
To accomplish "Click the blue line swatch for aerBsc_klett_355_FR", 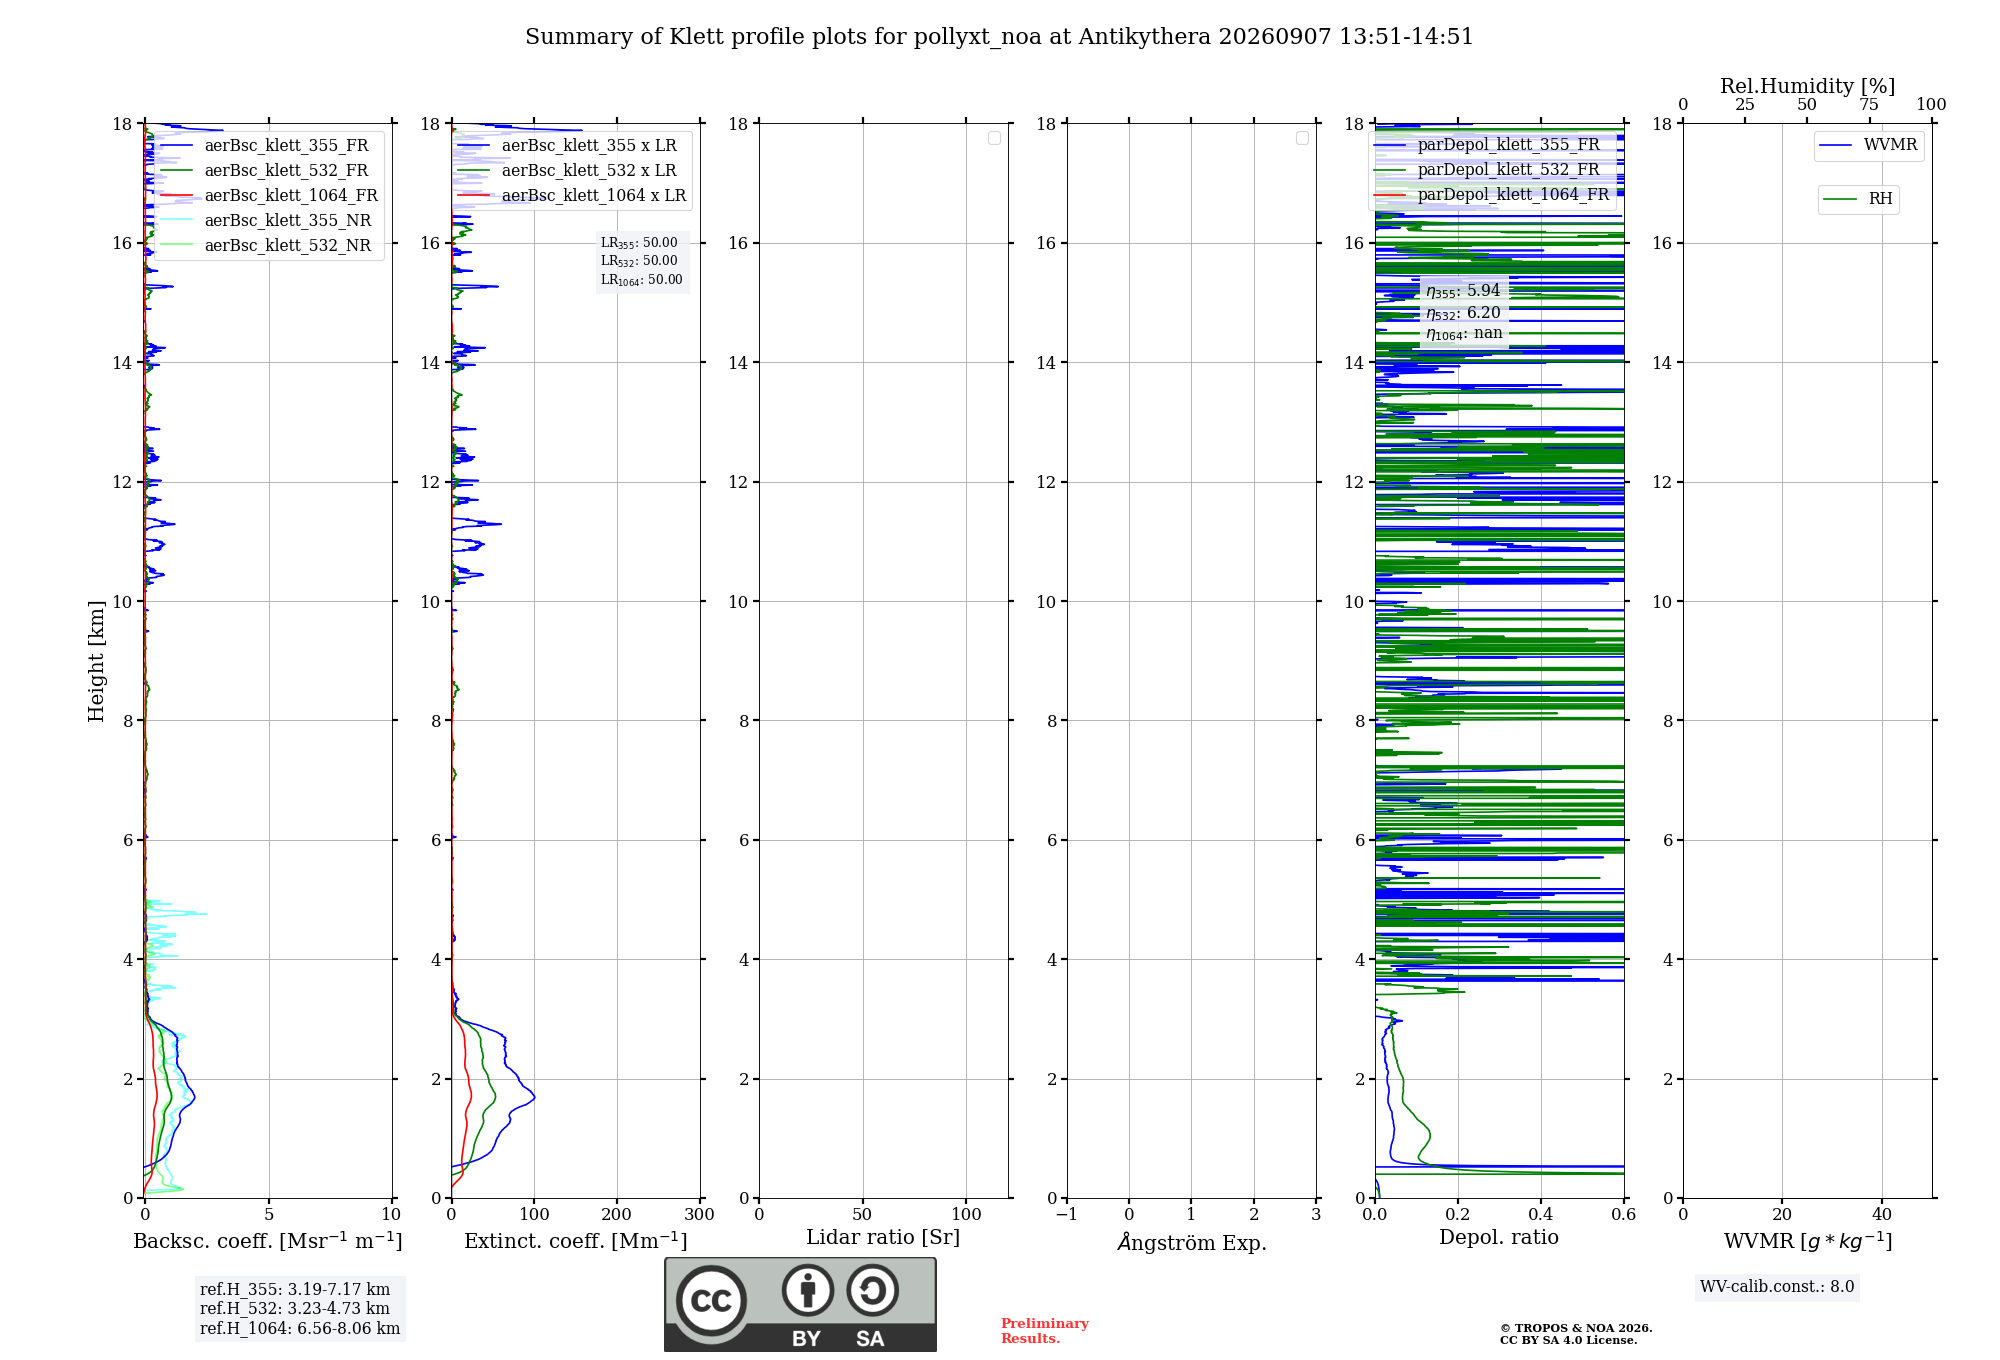I will (x=176, y=146).
